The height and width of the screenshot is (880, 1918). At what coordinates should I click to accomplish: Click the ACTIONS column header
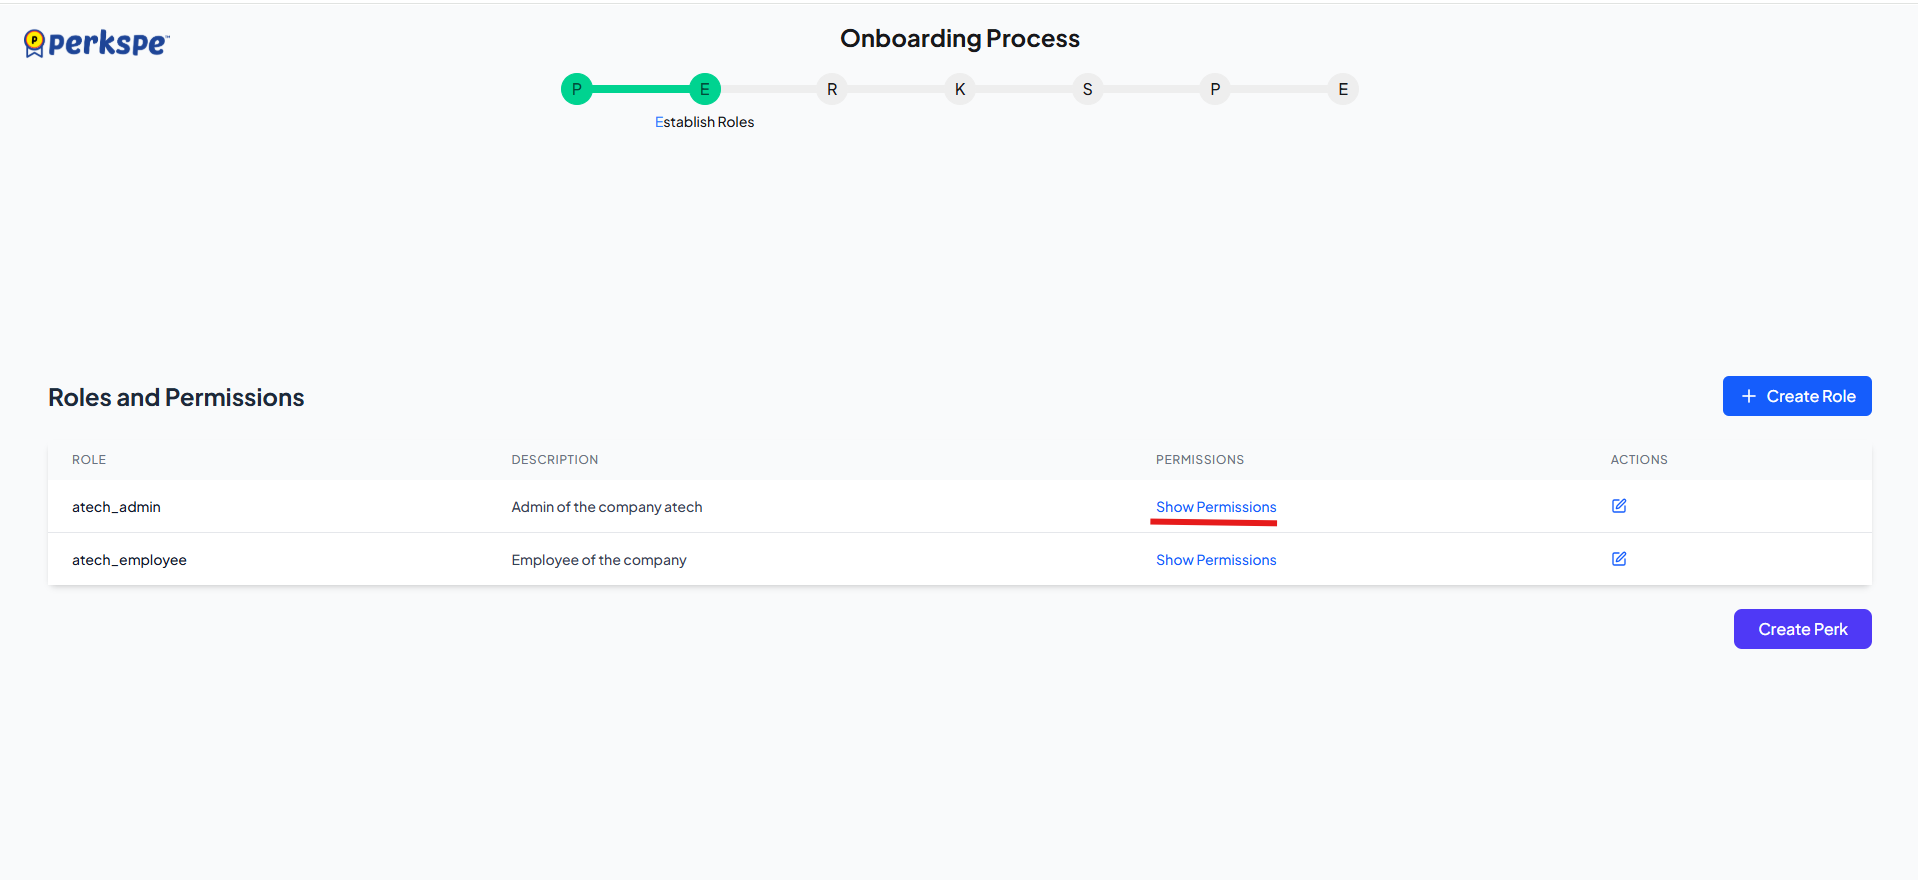click(1639, 460)
